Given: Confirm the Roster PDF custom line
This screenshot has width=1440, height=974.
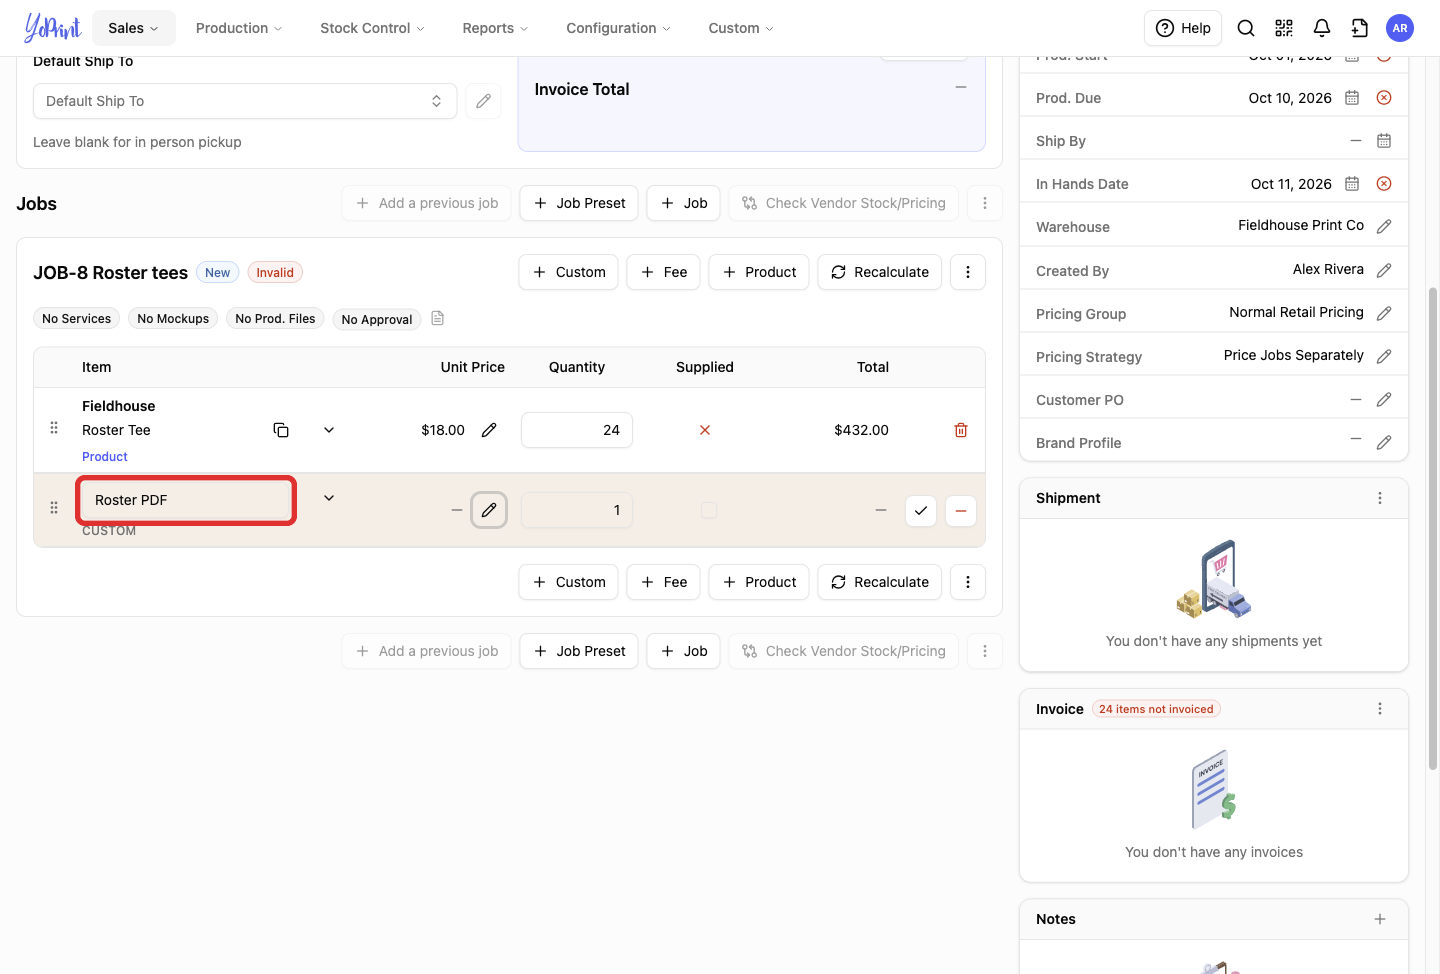Looking at the screenshot, I should pyautogui.click(x=921, y=510).
